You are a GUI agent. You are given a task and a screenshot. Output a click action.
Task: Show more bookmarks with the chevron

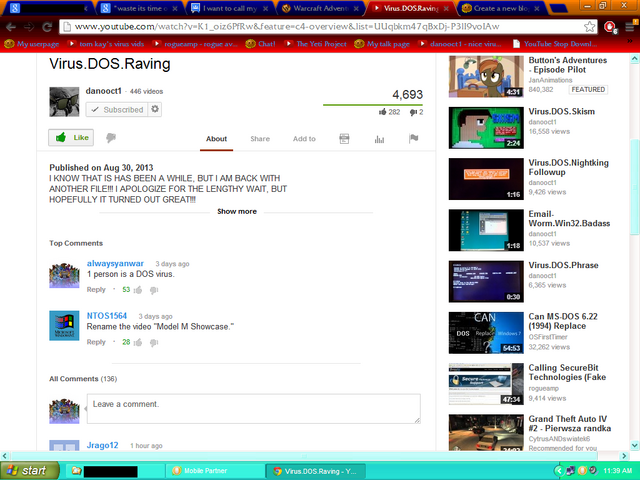tap(630, 42)
